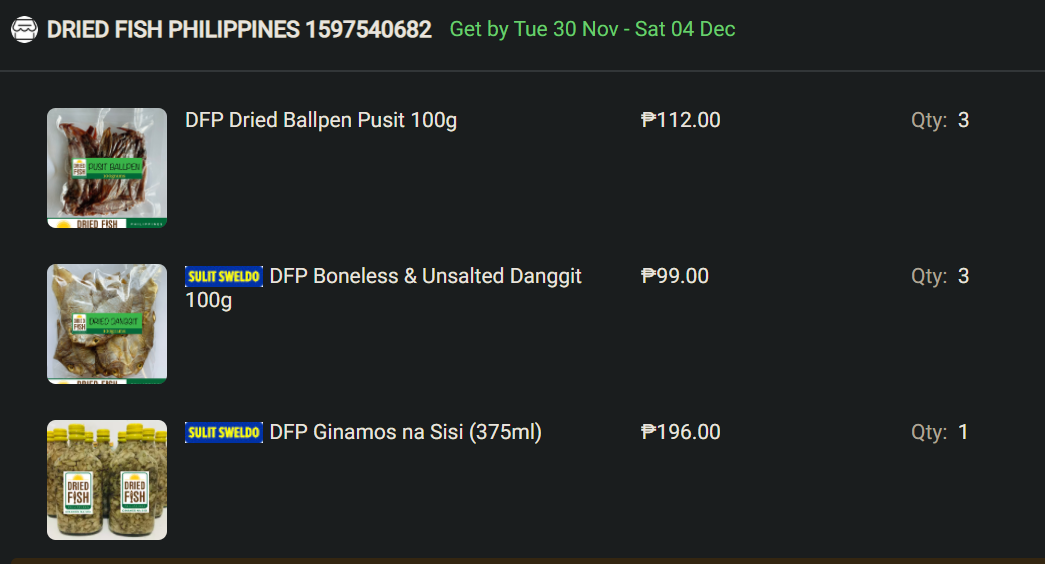Select the ₱112.00 price
Image resolution: width=1045 pixels, height=564 pixels.
(x=681, y=120)
